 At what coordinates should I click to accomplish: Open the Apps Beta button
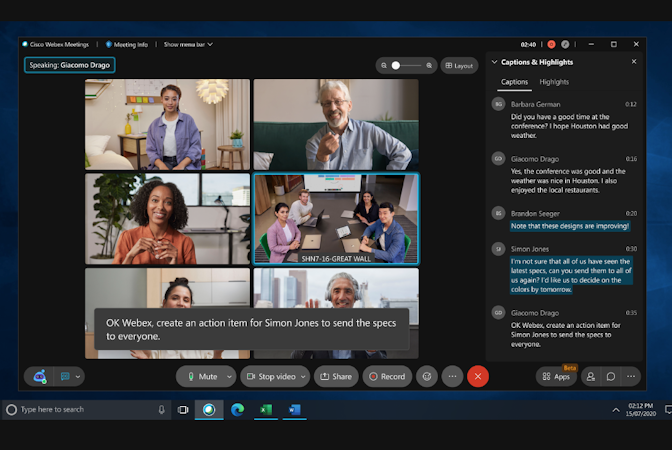[x=556, y=377]
